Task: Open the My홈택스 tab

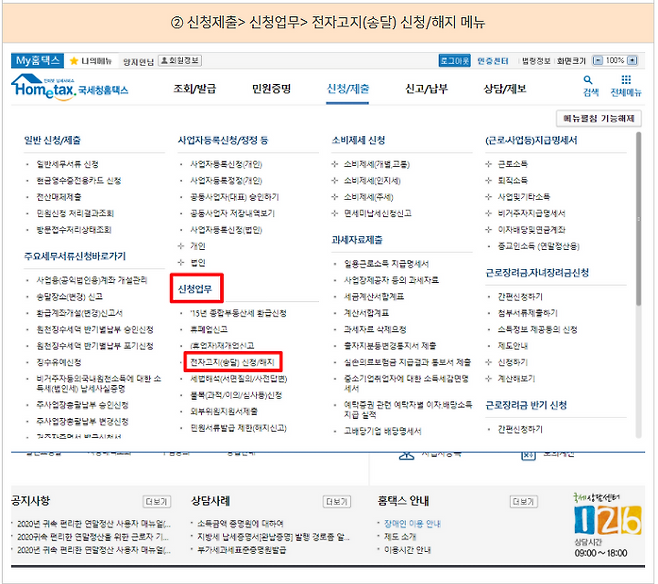Action: (x=37, y=61)
